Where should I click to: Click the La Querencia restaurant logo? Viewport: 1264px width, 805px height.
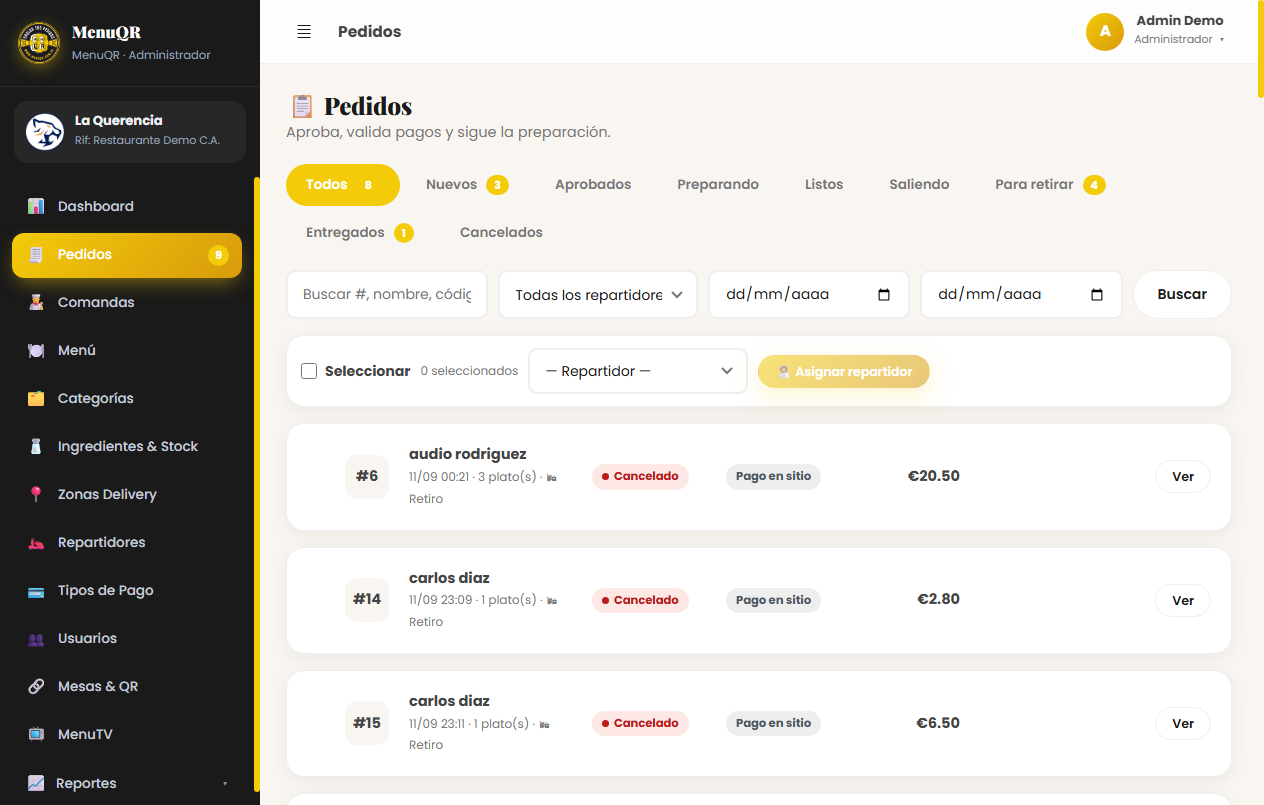[x=45, y=131]
